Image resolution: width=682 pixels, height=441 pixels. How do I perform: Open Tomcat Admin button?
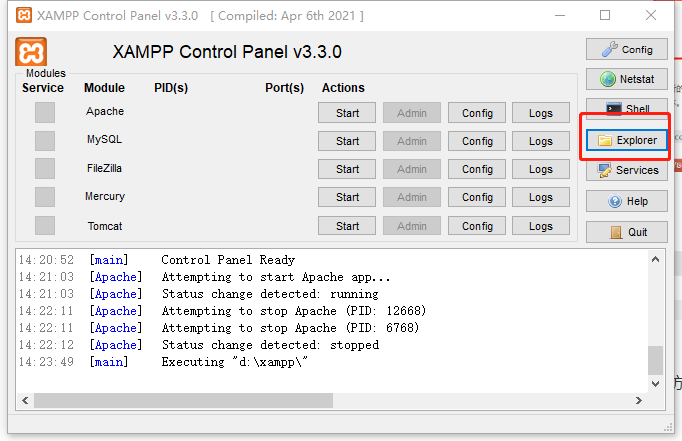(x=411, y=226)
